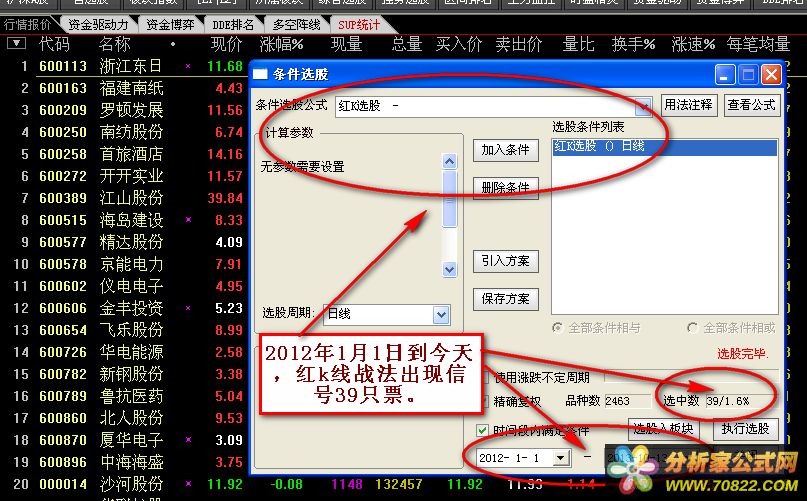The width and height of the screenshot is (807, 501).
Task: Switch to DDE排名 tab
Action: click(233, 24)
